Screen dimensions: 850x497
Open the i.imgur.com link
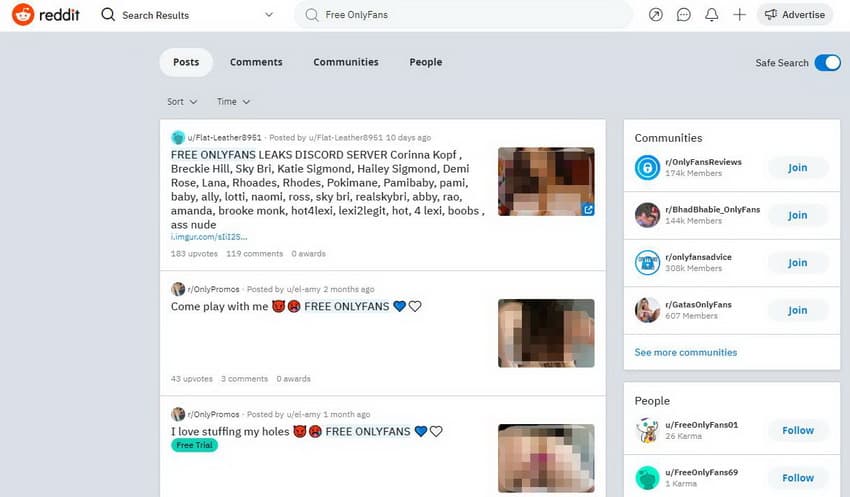click(209, 237)
